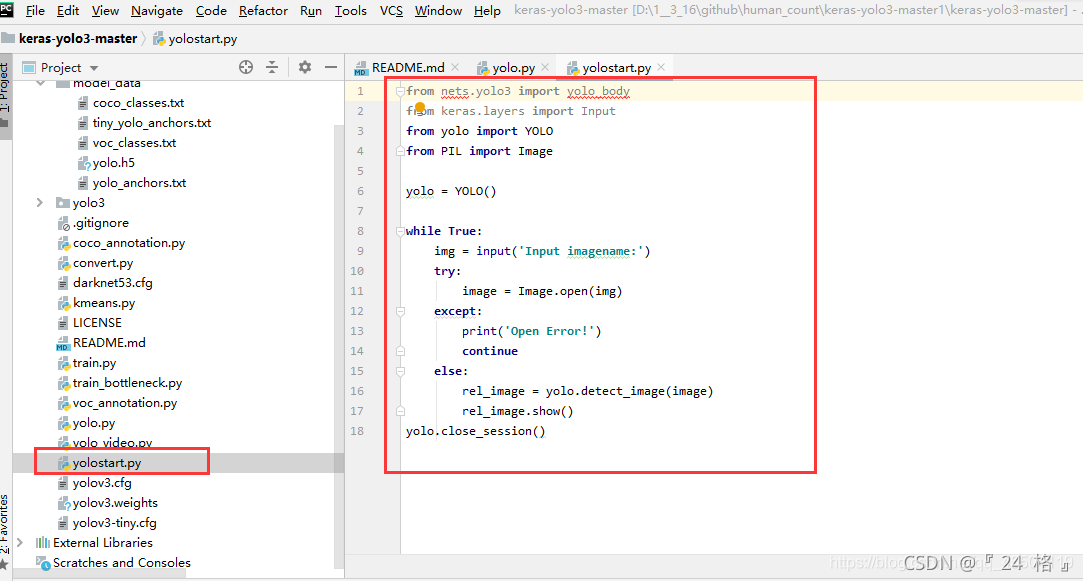Select yolov3.cfg file

coord(102,483)
